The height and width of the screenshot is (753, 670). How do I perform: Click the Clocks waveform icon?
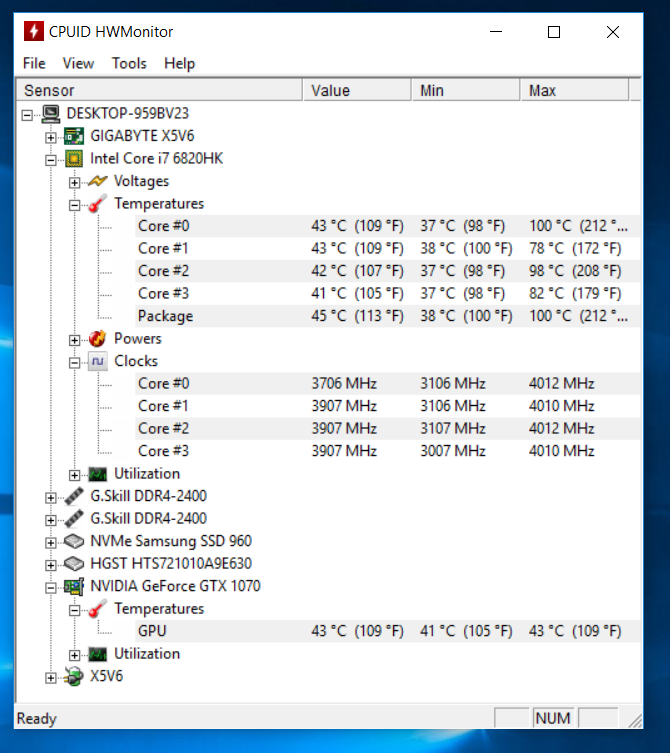97,361
